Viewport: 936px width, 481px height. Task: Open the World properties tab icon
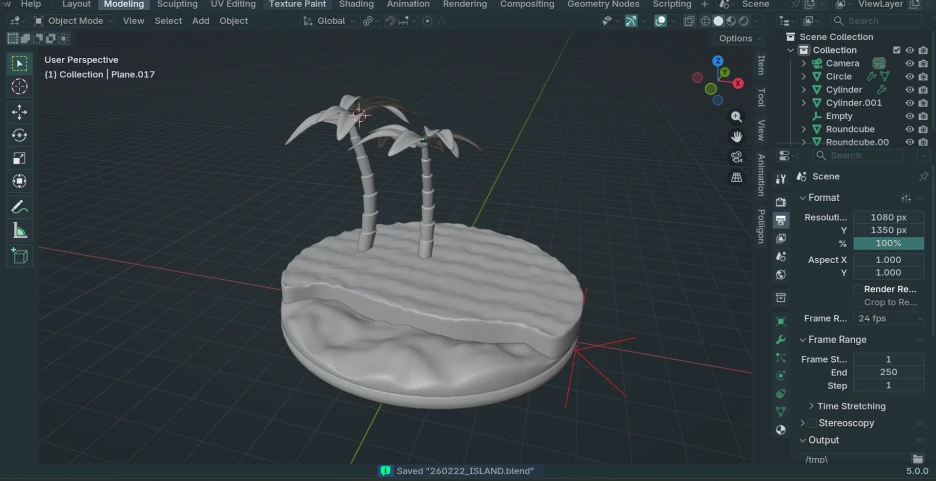pos(781,275)
